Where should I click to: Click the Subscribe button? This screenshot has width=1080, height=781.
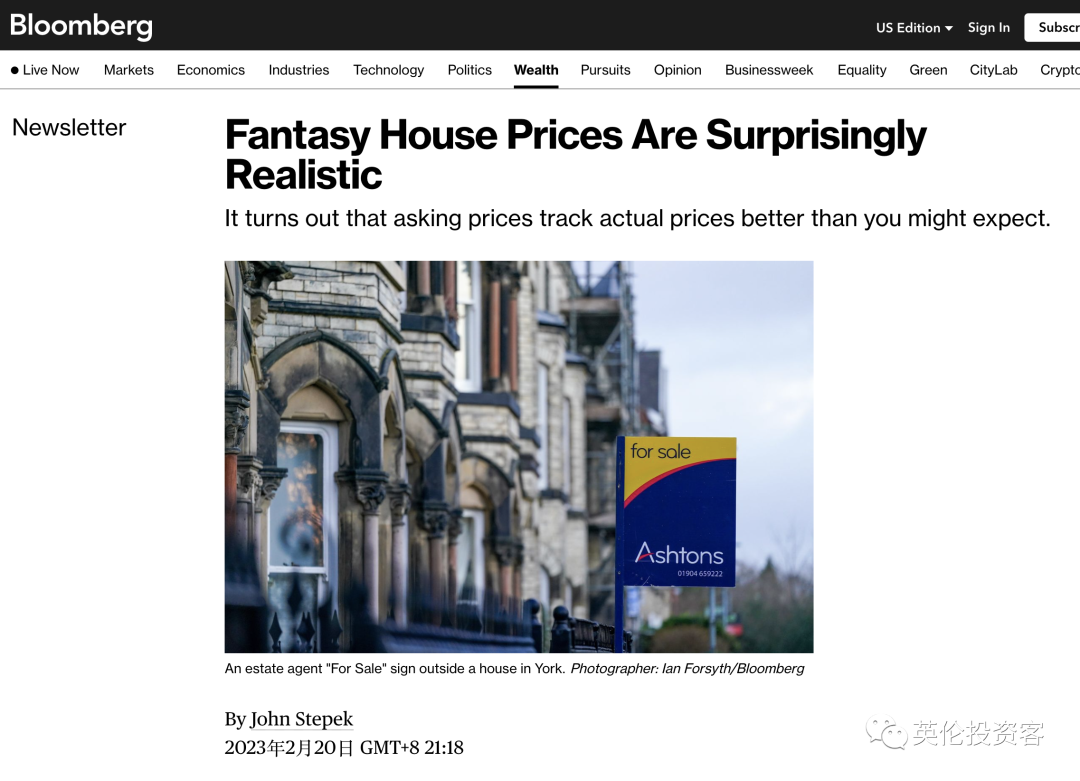[x=1052, y=28]
